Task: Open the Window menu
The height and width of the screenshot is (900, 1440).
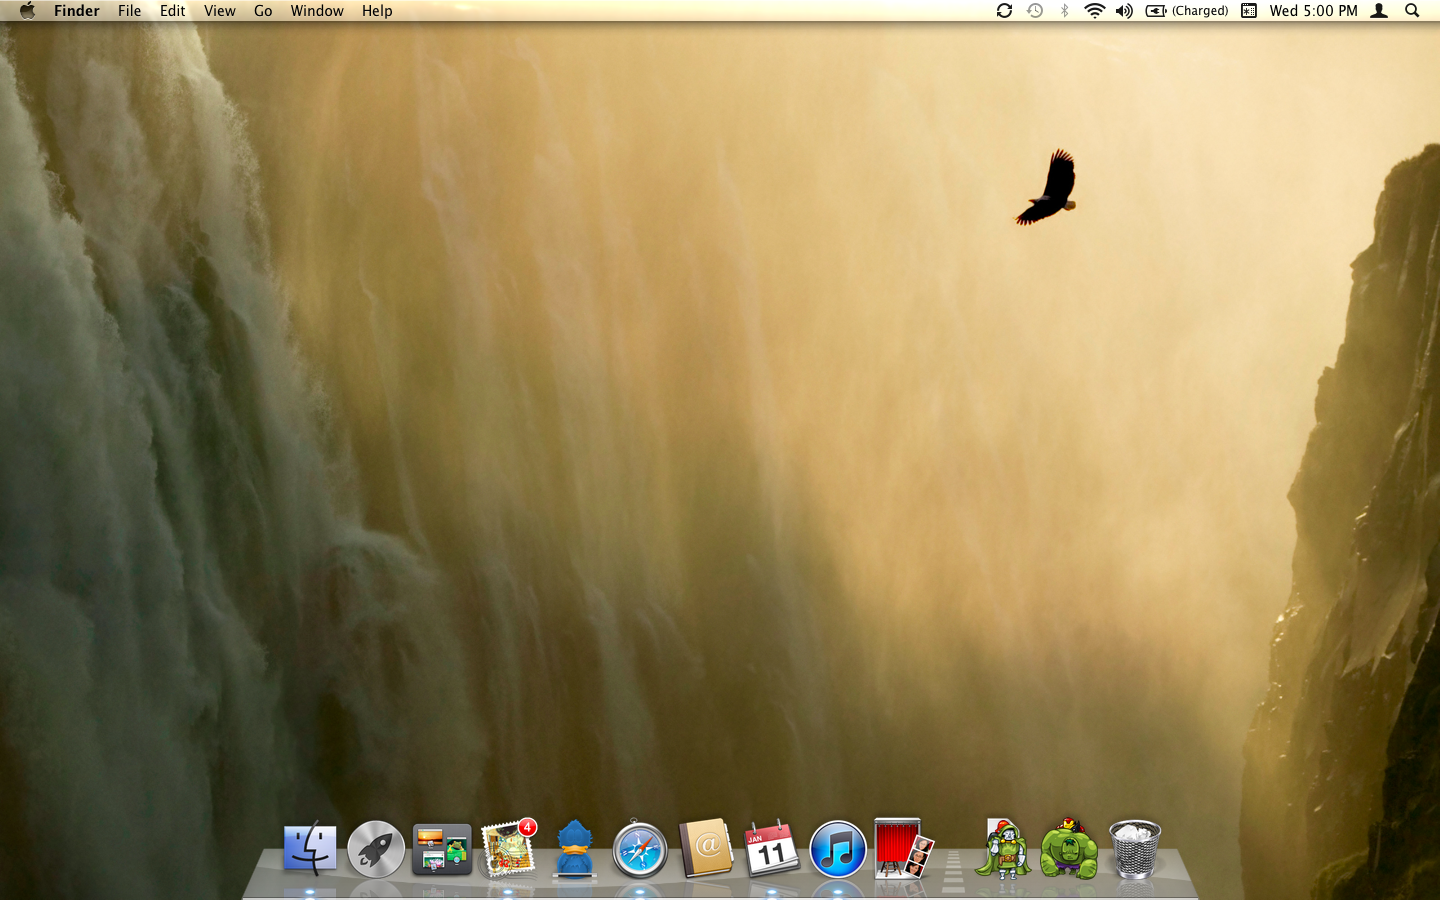Action: (317, 10)
